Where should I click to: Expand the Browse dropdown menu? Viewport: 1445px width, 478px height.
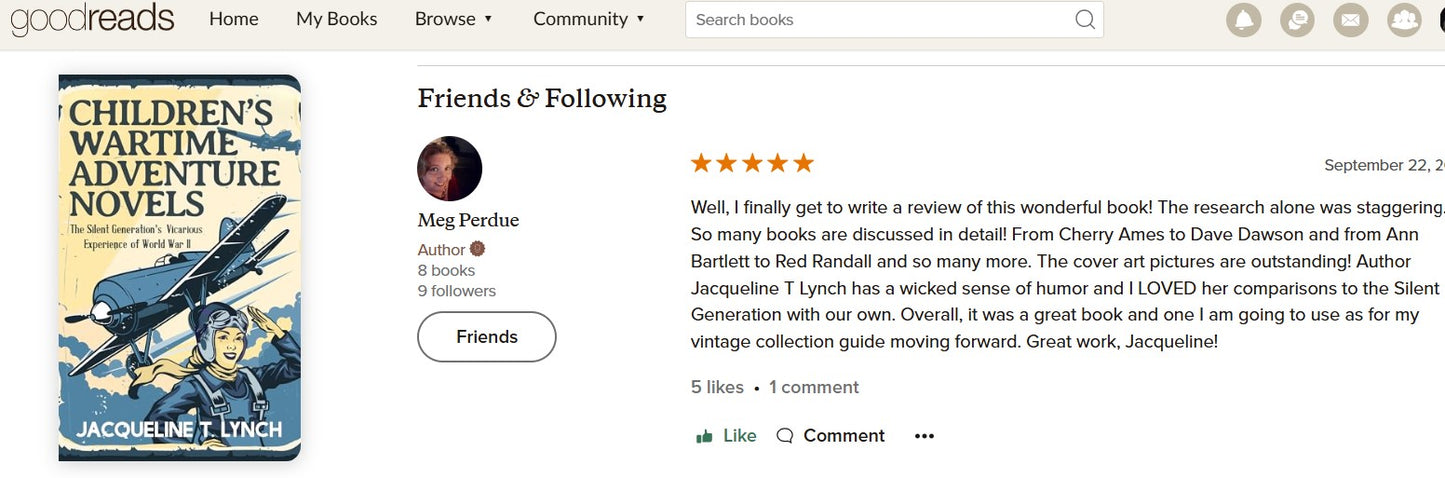(x=454, y=19)
